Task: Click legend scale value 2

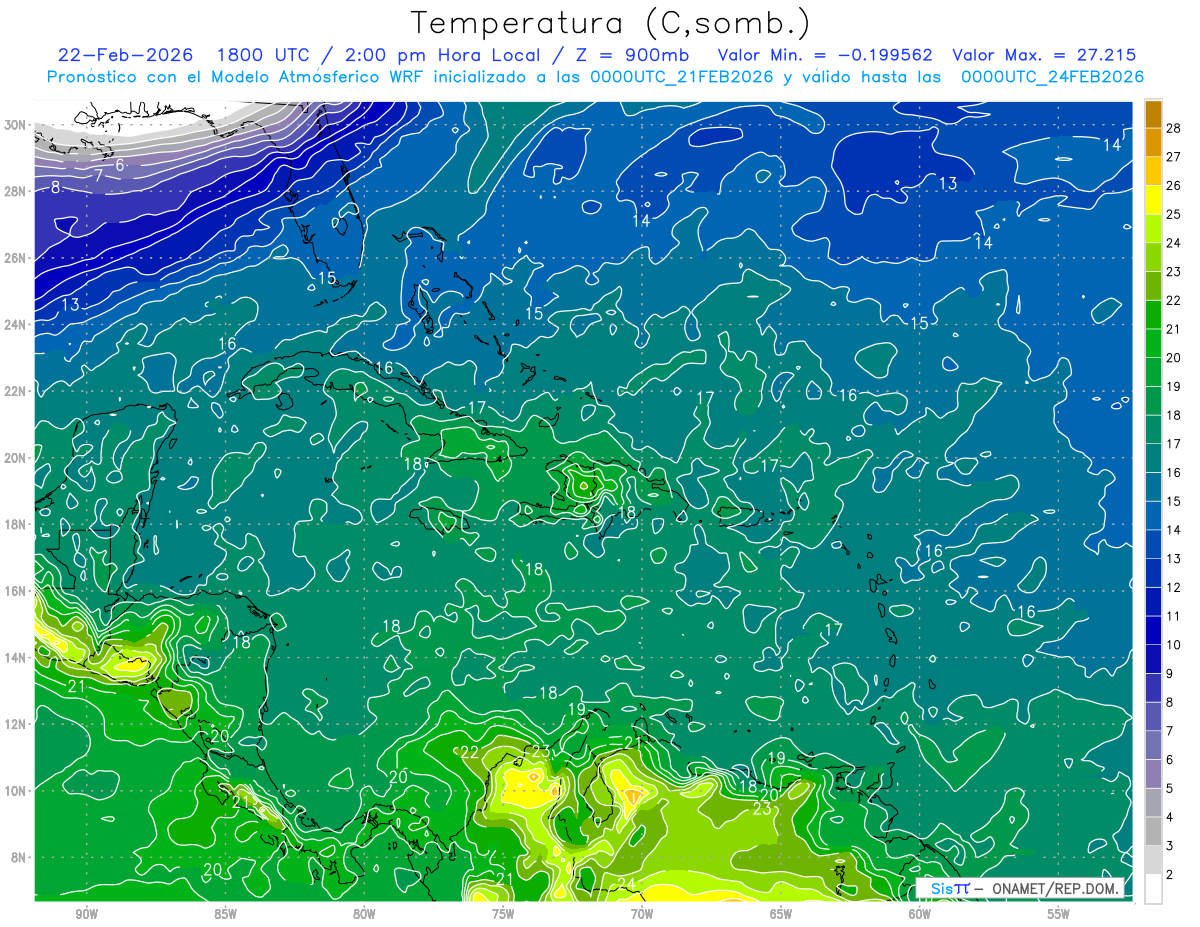Action: [1170, 875]
